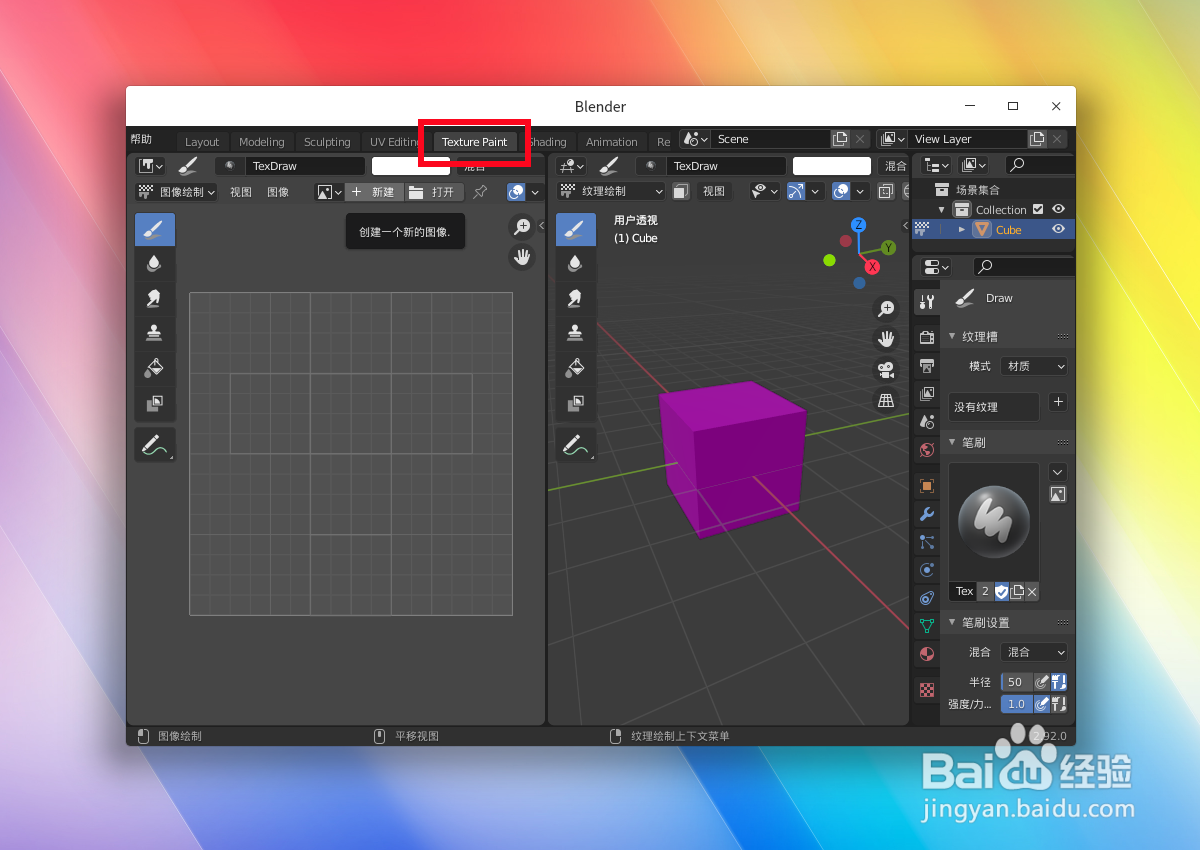This screenshot has width=1200, height=850.
Task: Open the Modeling workspace tab
Action: click(262, 142)
